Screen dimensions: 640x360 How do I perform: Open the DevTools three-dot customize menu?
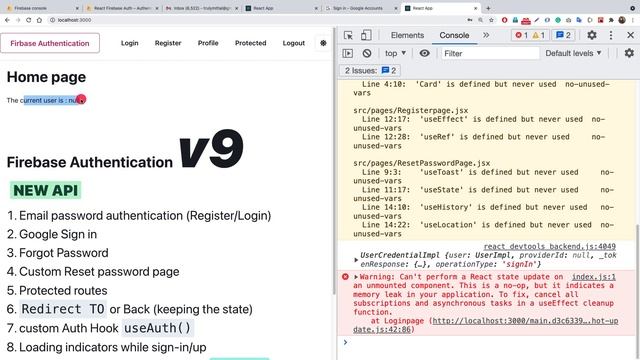point(611,35)
